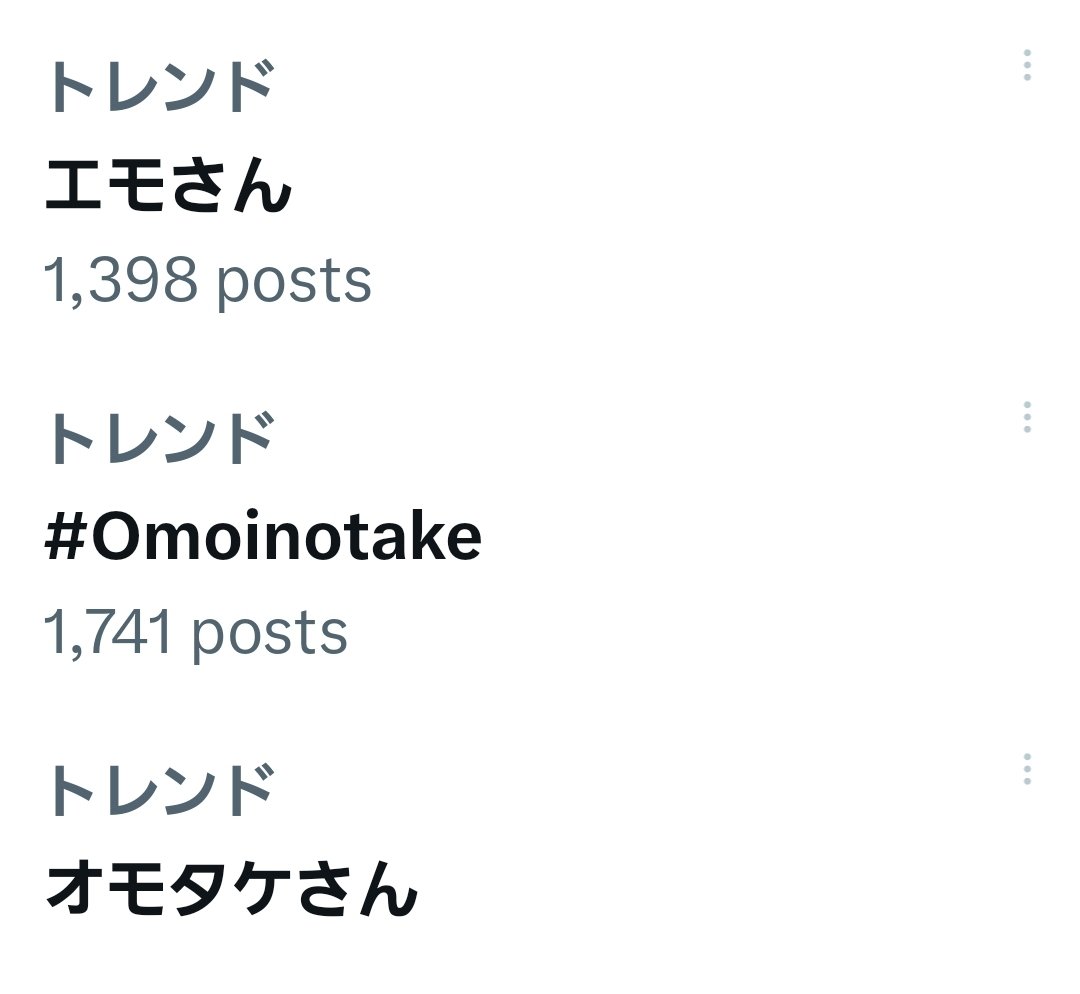This screenshot has width=1080, height=994.
Task: Click three-dot menu on the 1,741 posts trend
Action: (1026, 417)
